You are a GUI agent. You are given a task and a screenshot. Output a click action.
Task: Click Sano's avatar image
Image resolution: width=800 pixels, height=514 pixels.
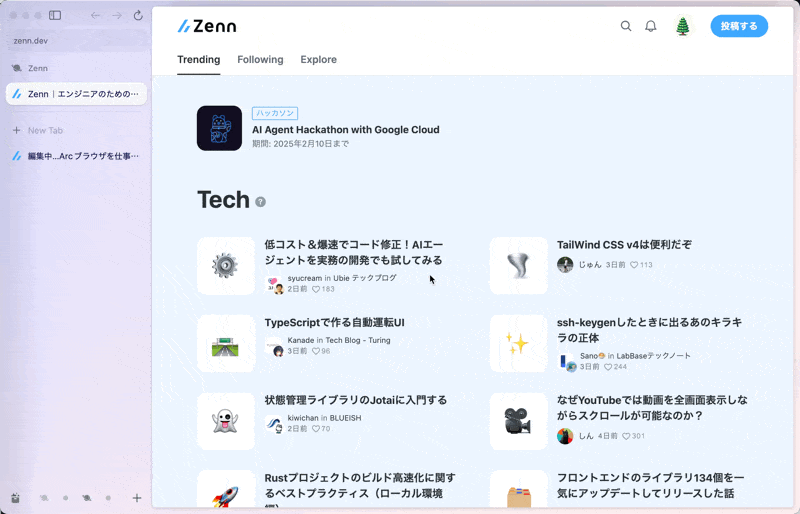coord(571,367)
